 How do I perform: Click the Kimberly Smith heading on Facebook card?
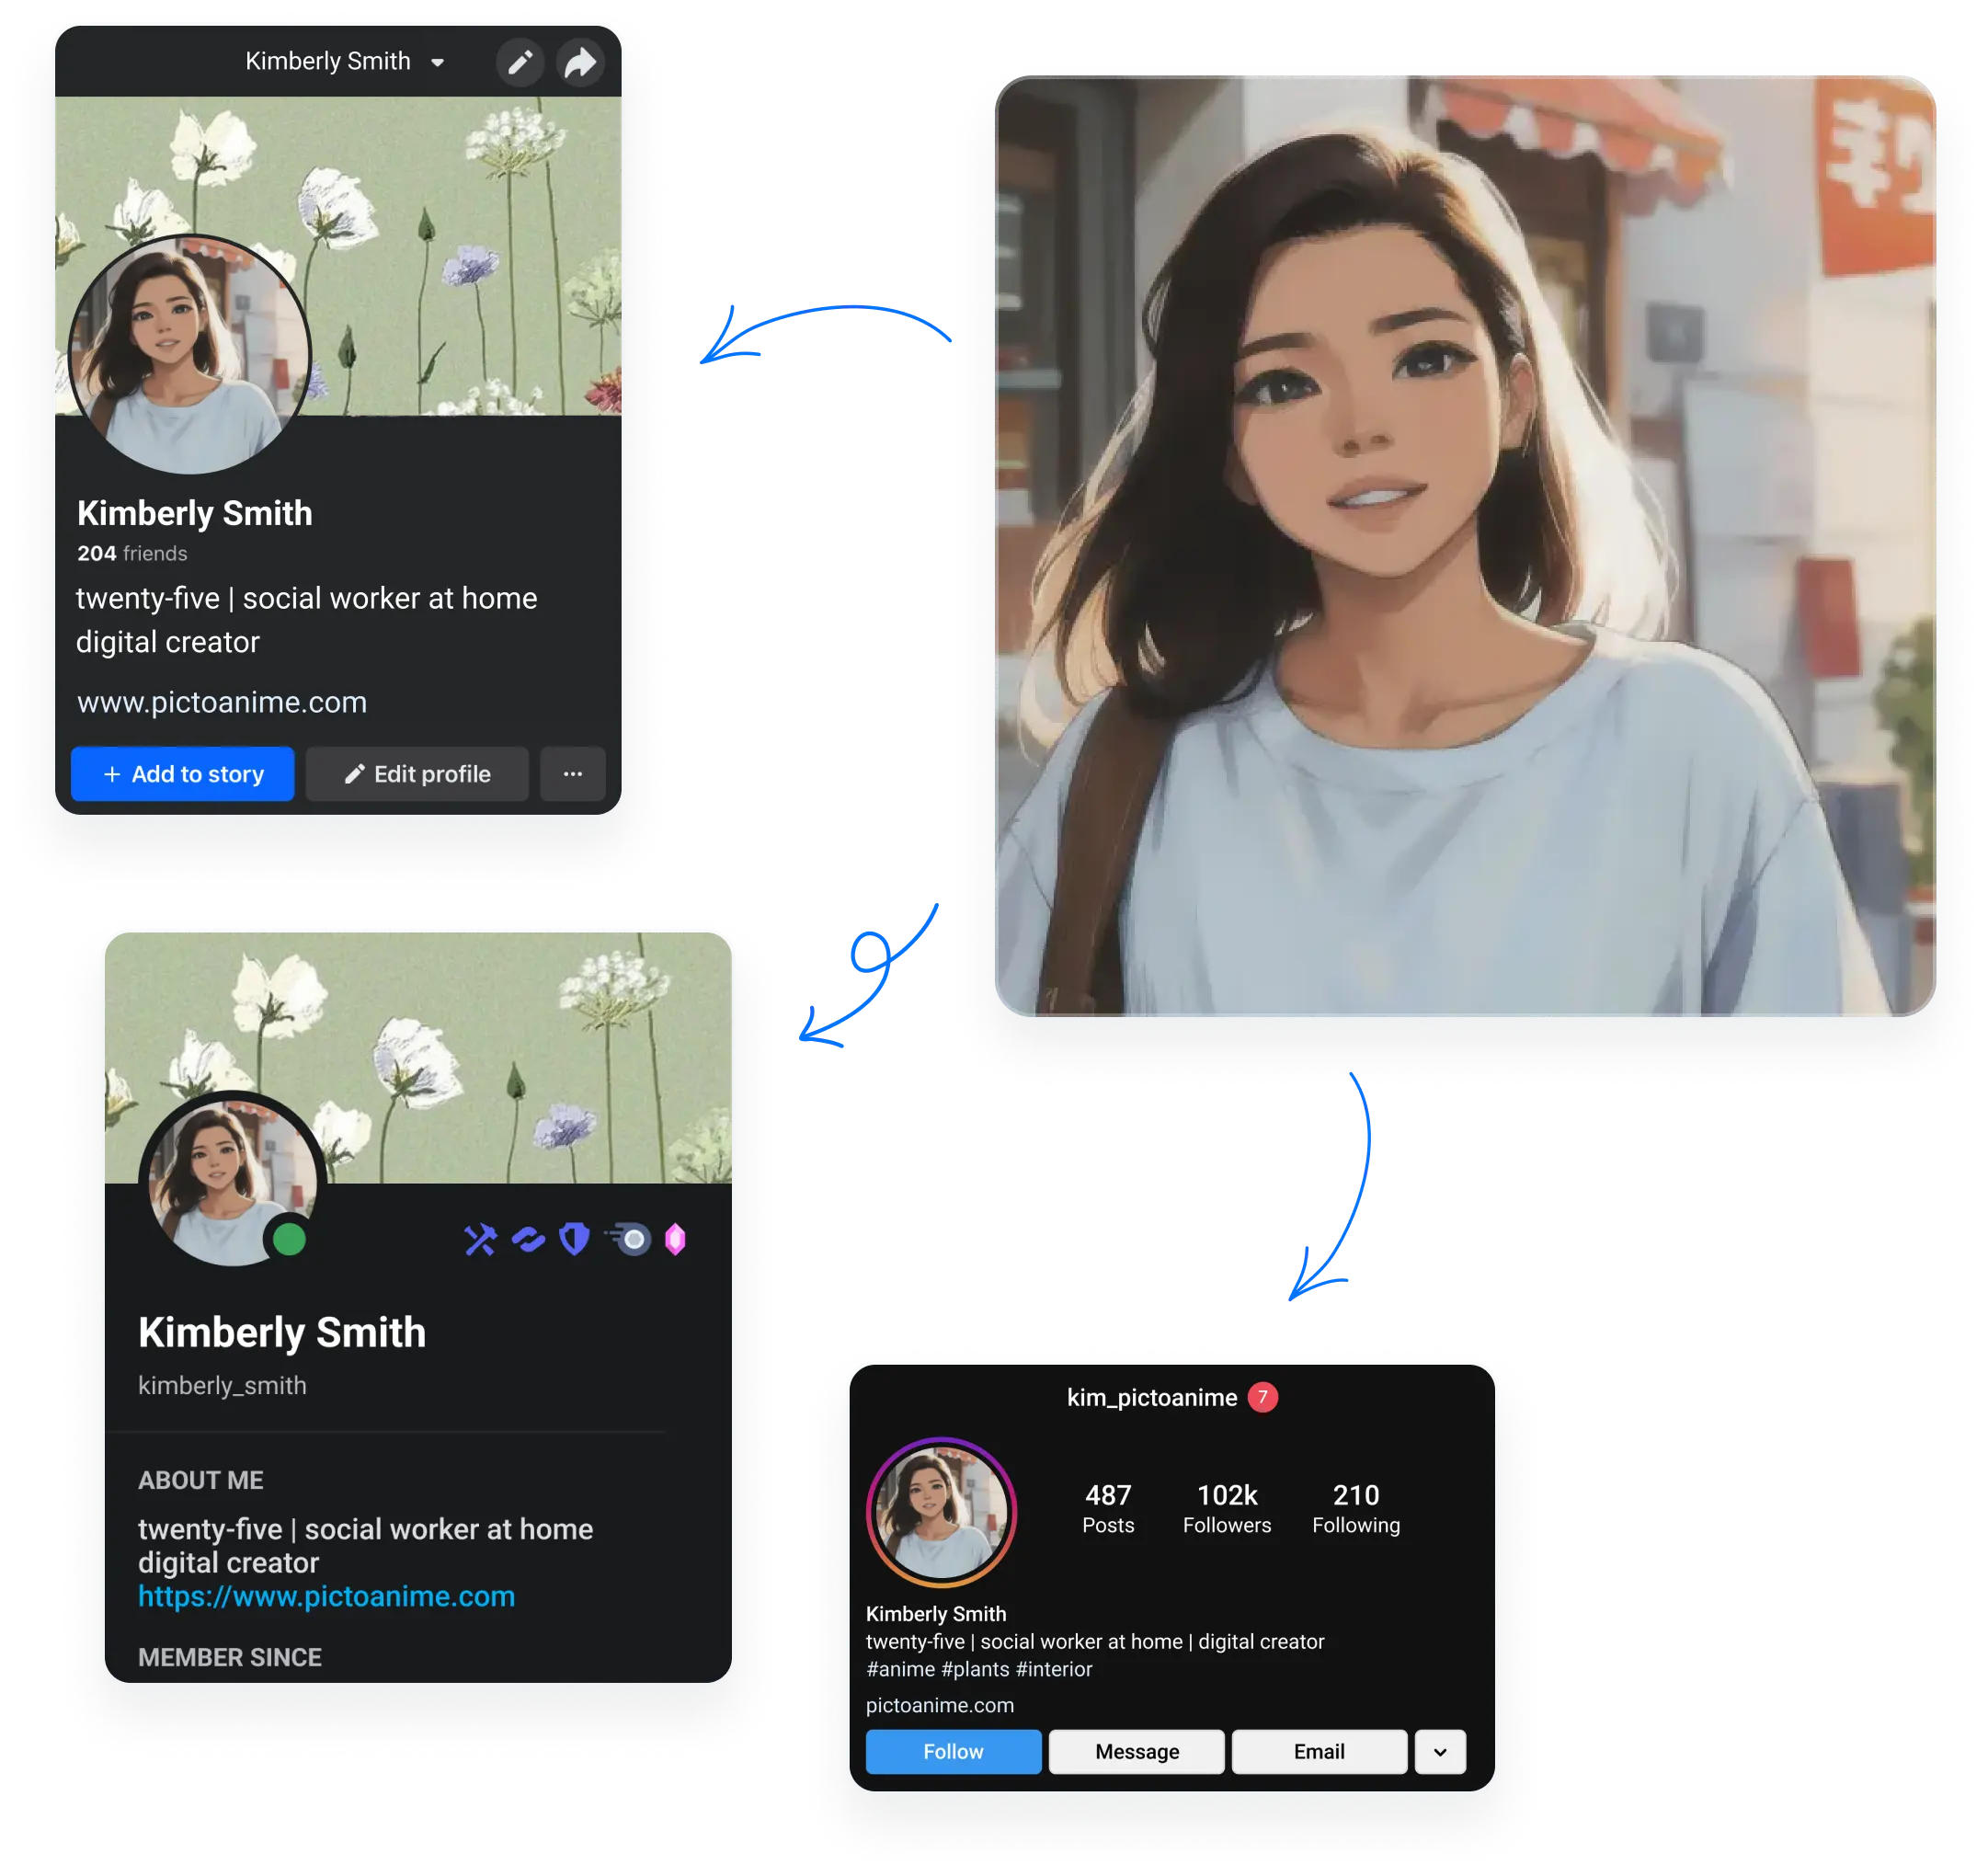pos(195,513)
